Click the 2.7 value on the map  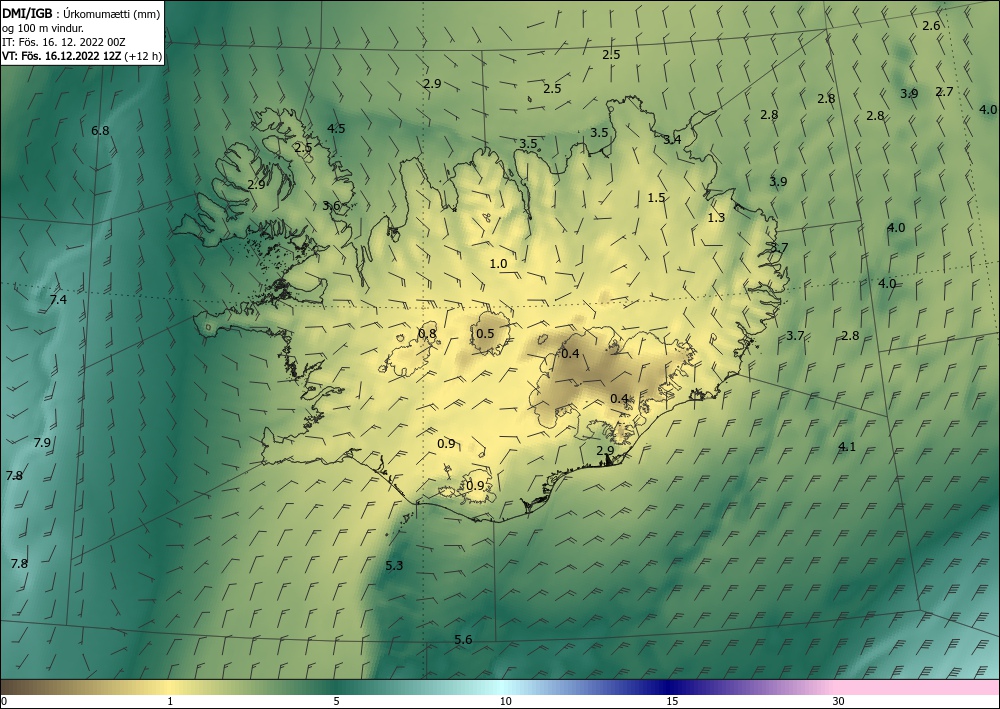click(944, 92)
